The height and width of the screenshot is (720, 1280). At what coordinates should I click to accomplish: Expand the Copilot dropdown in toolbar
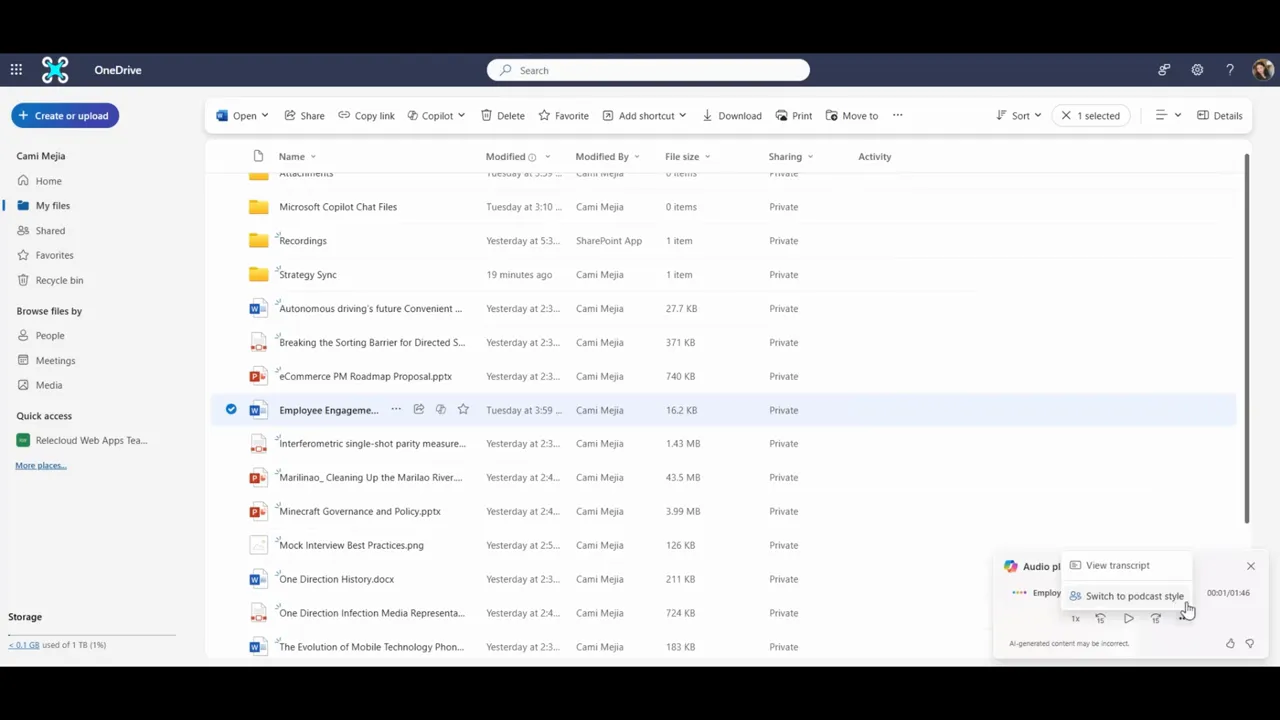click(461, 116)
